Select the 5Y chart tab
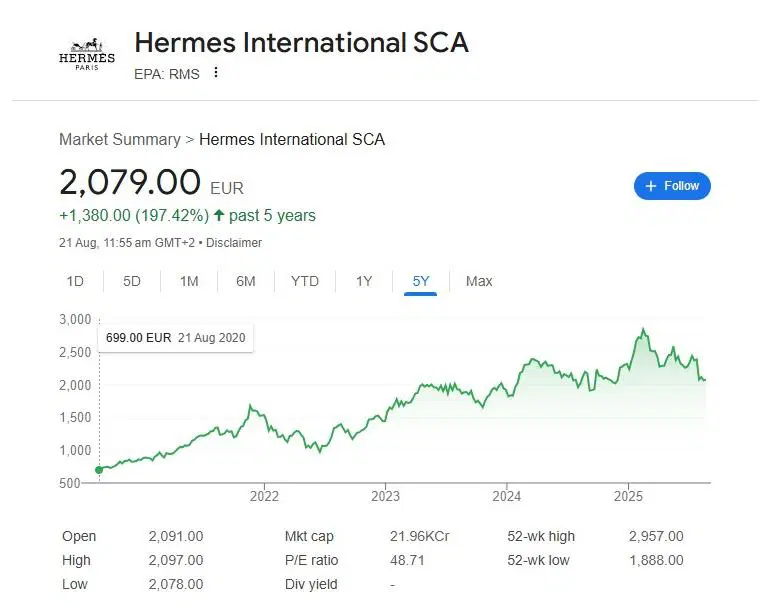Image resolution: width=770 pixels, height=604 pixels. [421, 281]
